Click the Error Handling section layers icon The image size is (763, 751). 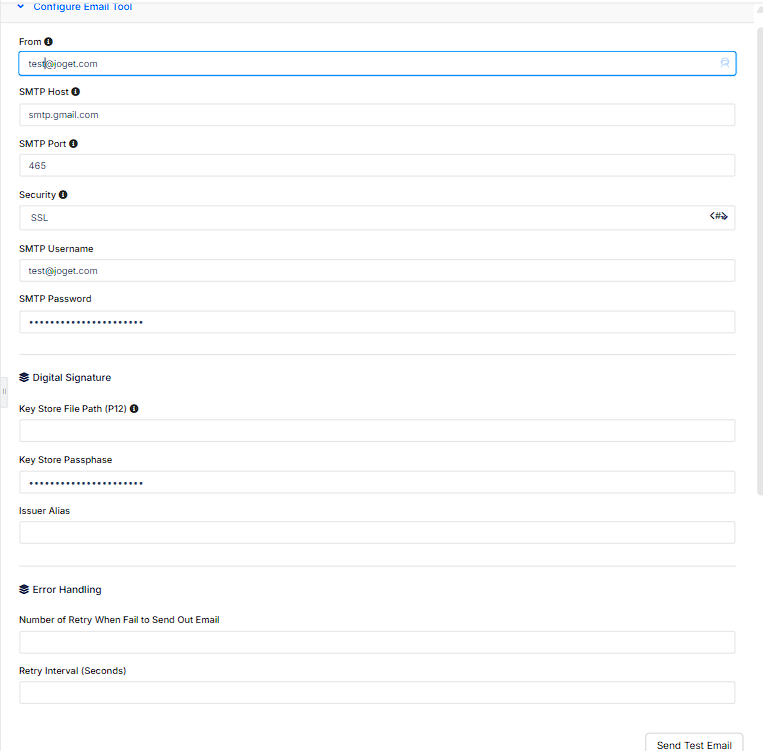pos(24,590)
